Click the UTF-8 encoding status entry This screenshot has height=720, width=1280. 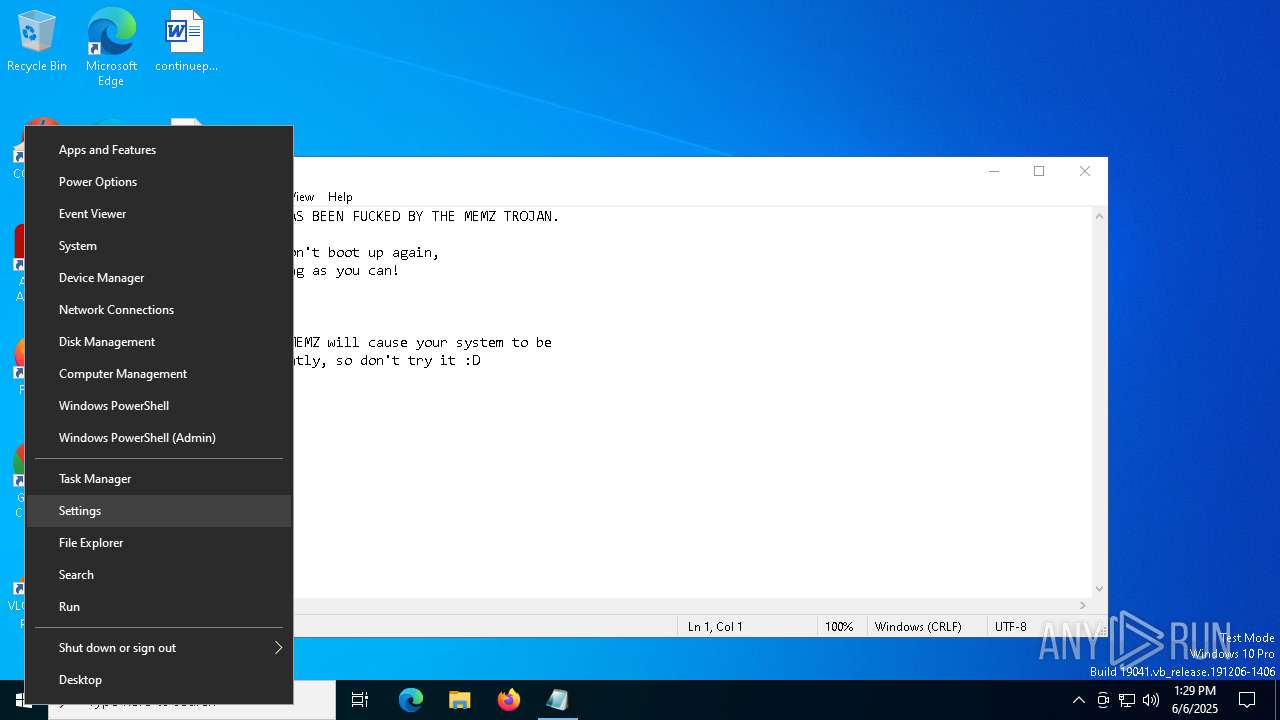[x=1011, y=627]
